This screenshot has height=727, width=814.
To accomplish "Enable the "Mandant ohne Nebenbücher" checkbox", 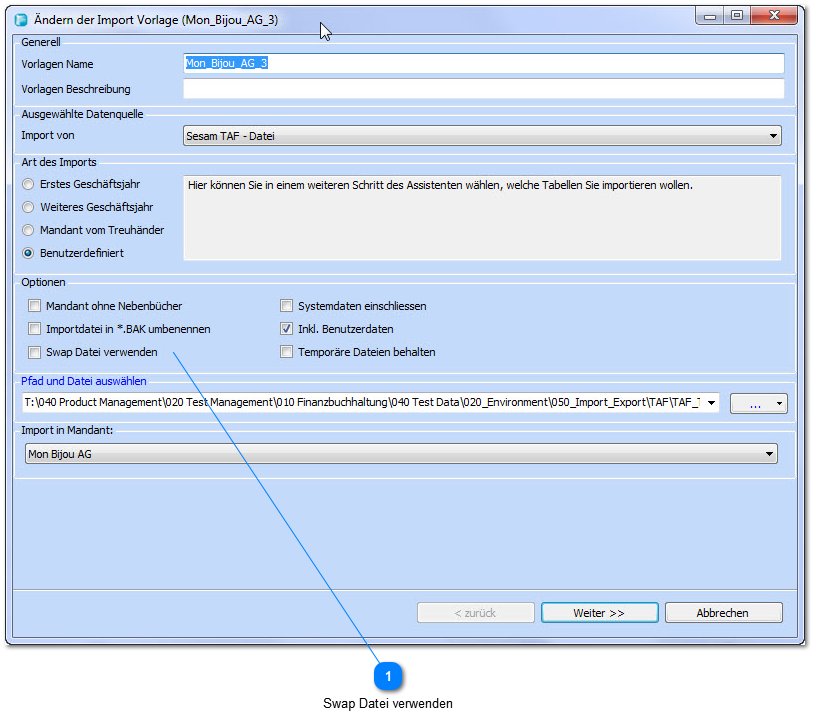I will [x=34, y=306].
